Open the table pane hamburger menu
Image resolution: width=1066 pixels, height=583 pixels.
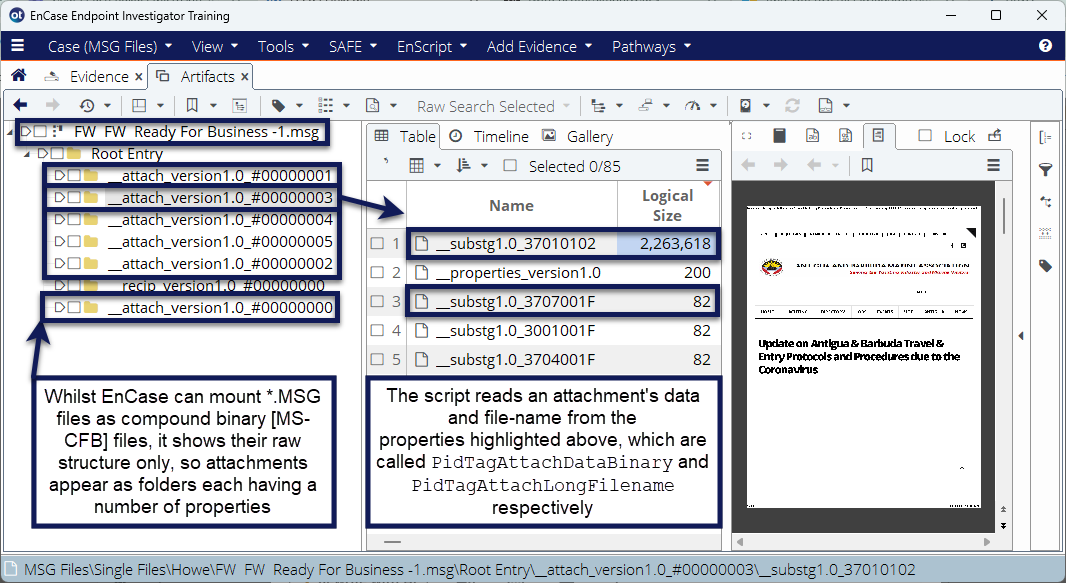click(703, 166)
